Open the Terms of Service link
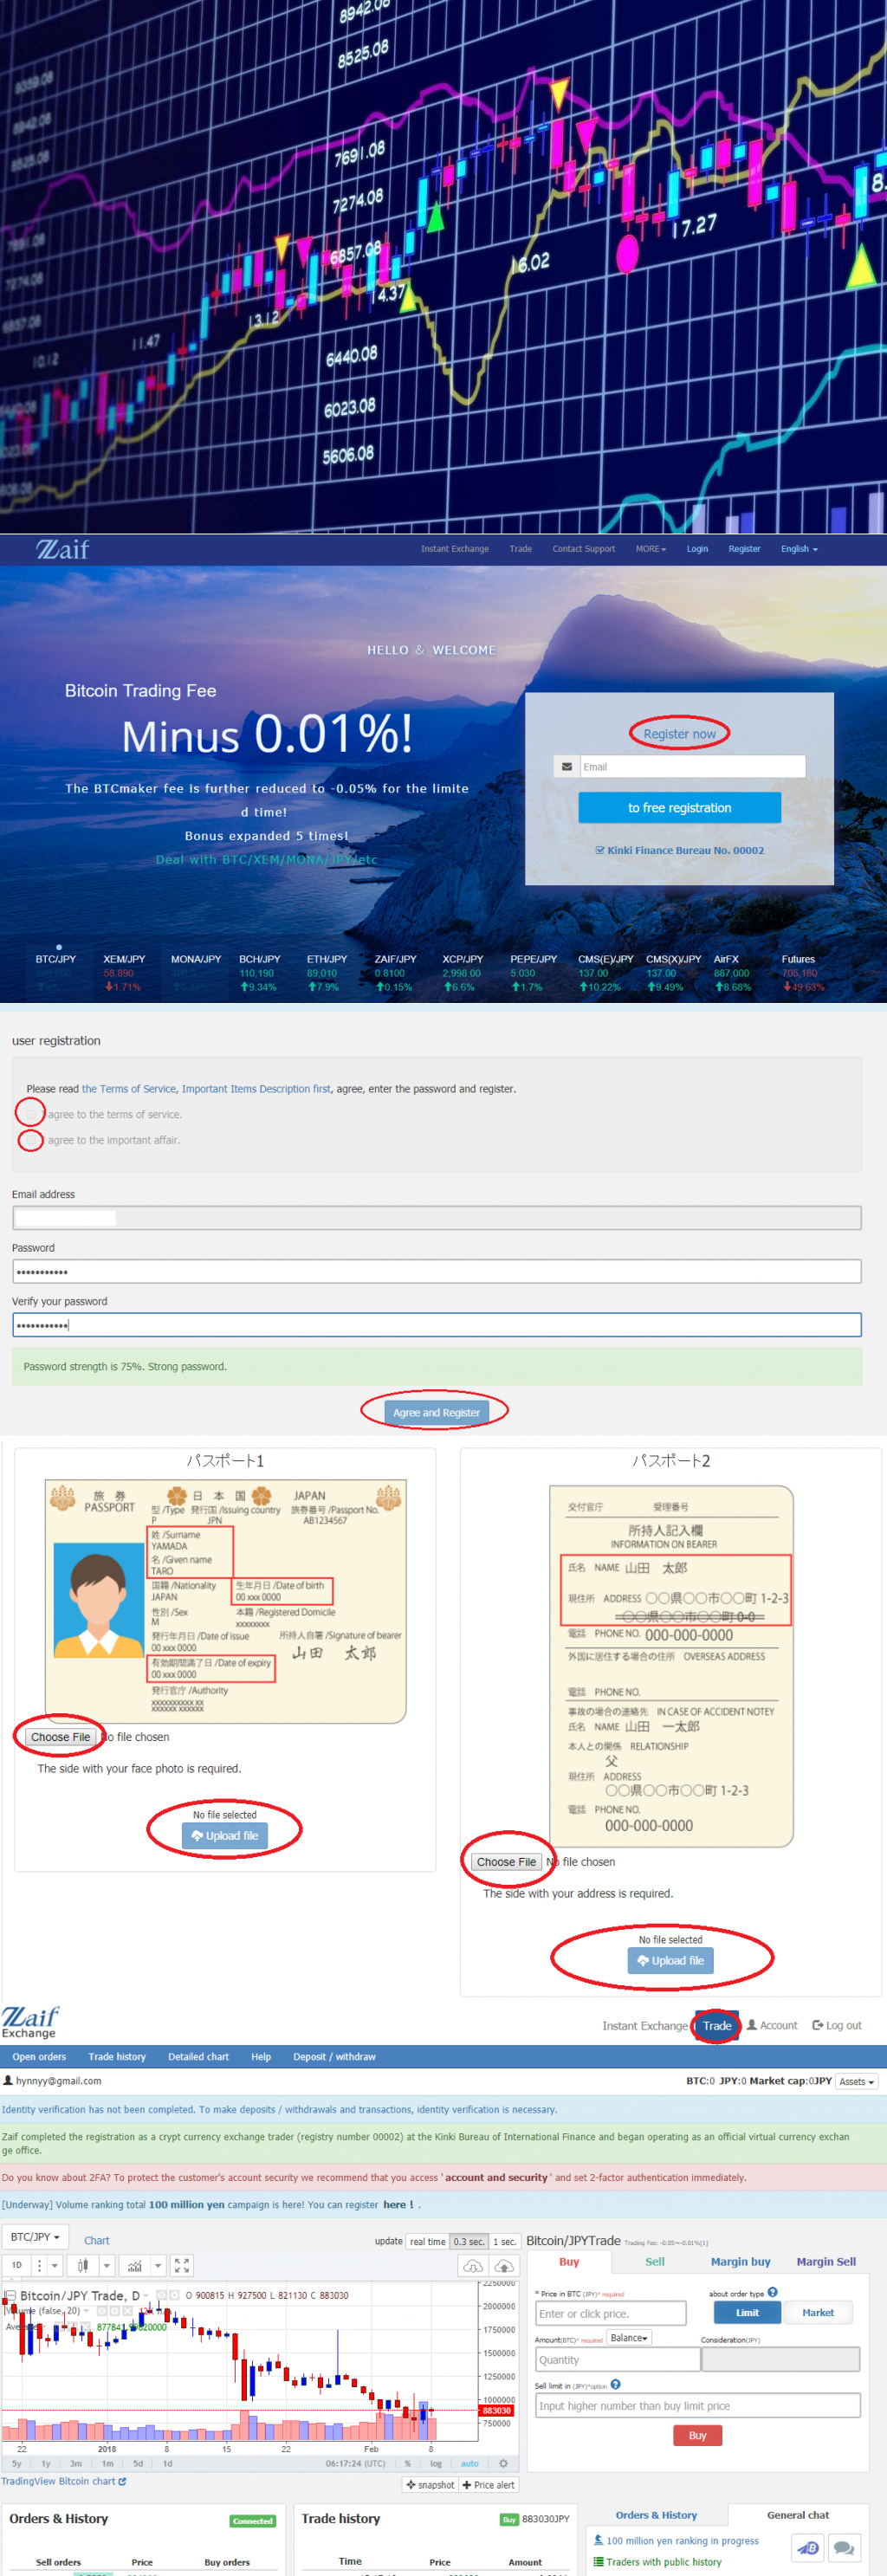887x2576 pixels. (x=128, y=1089)
